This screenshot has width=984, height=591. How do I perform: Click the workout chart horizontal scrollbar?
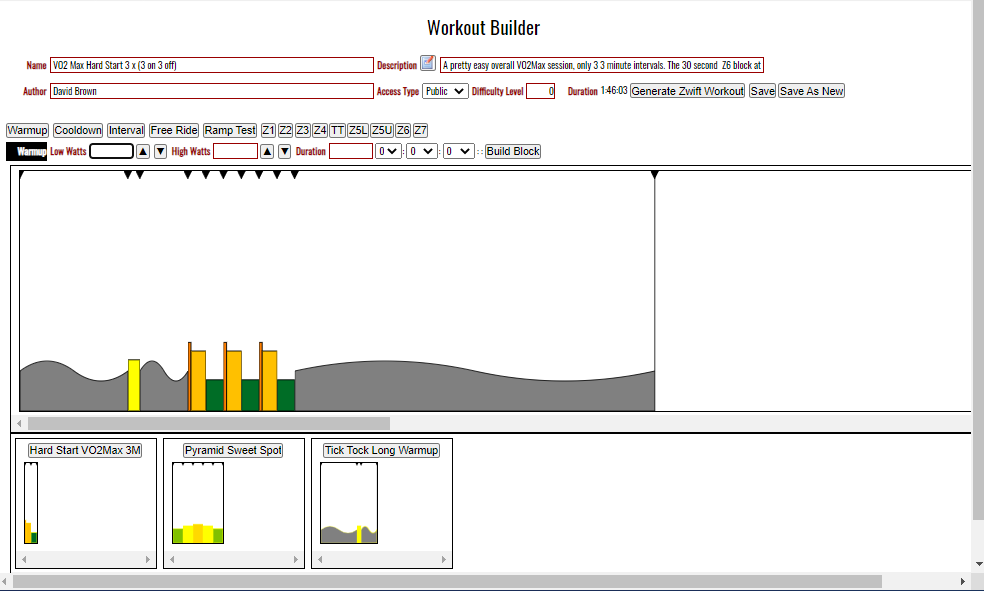point(208,424)
